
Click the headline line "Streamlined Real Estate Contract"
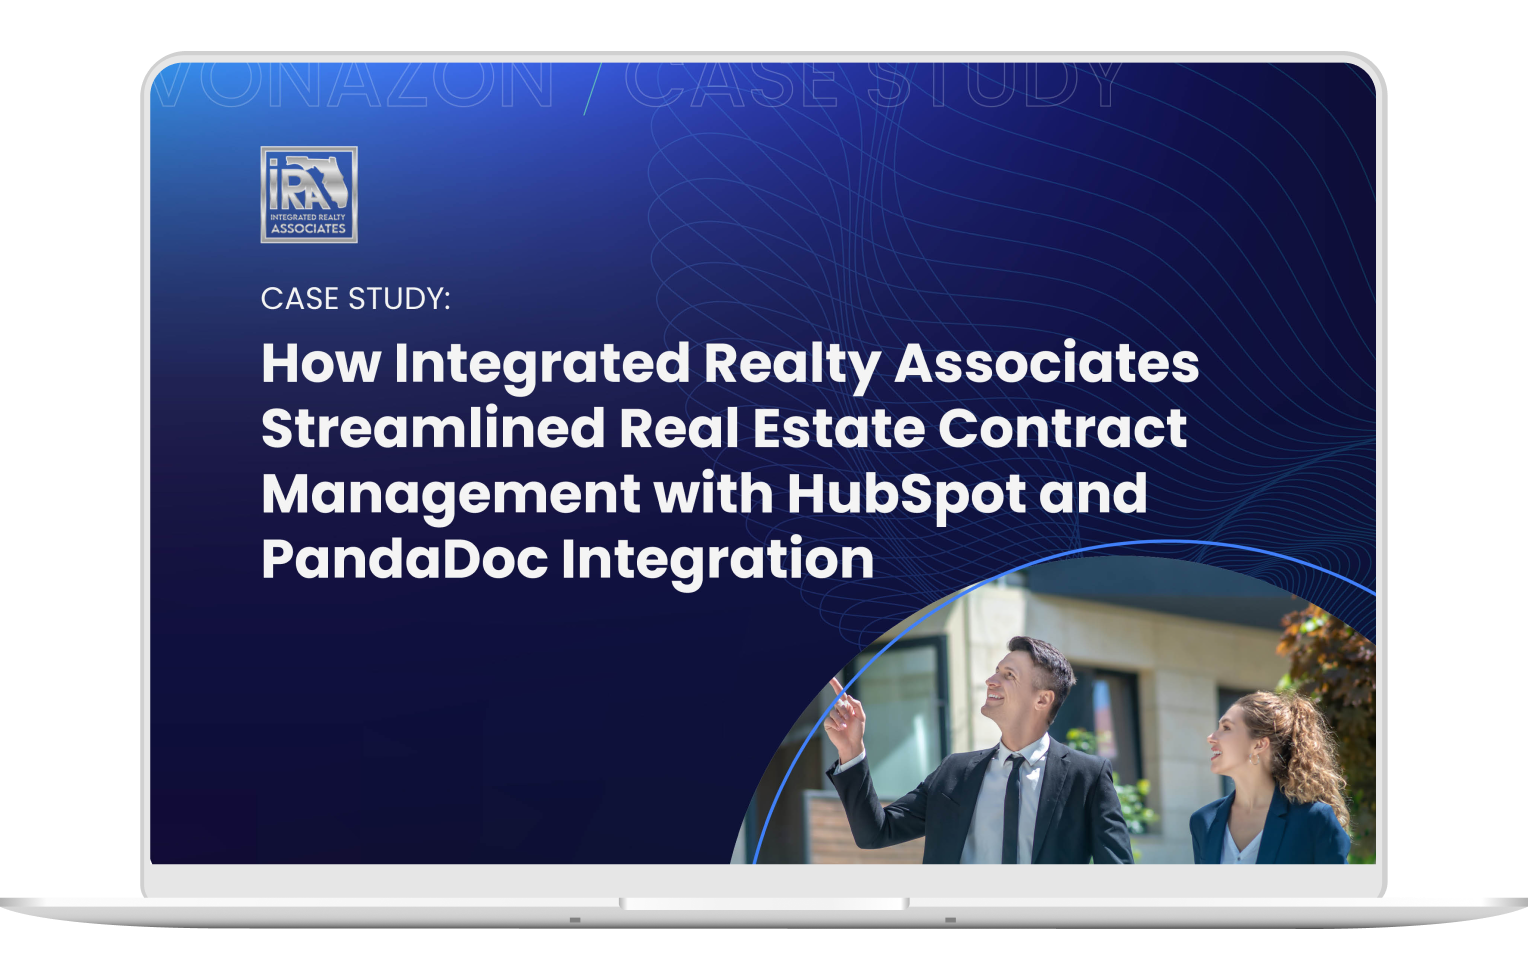point(724,428)
